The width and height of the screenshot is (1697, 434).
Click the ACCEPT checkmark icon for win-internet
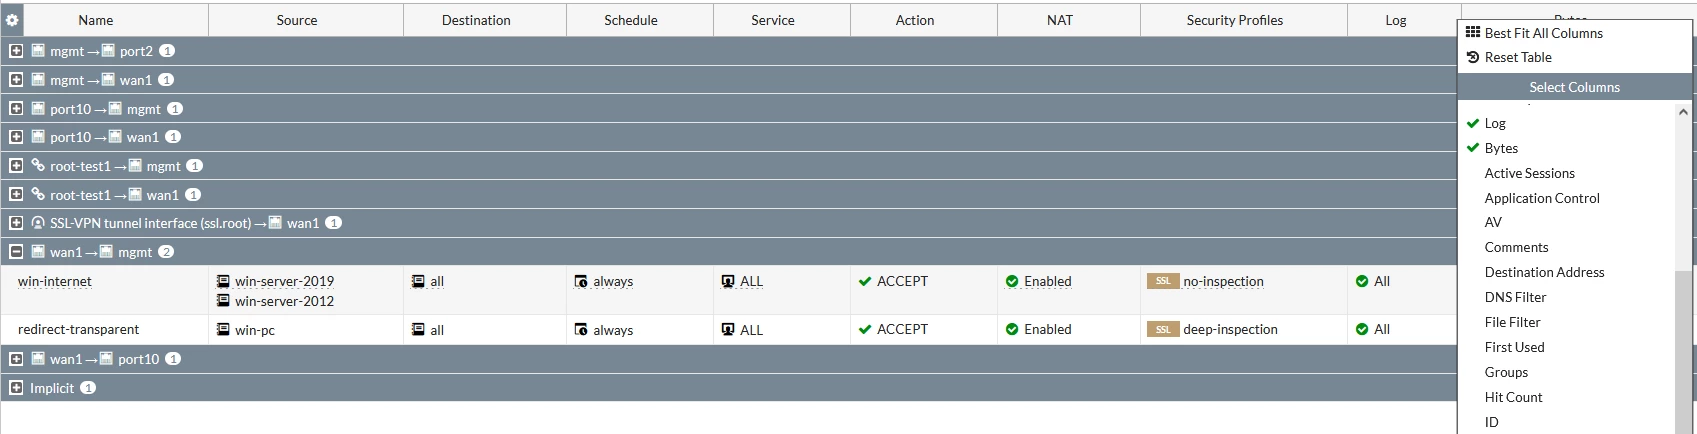[865, 281]
